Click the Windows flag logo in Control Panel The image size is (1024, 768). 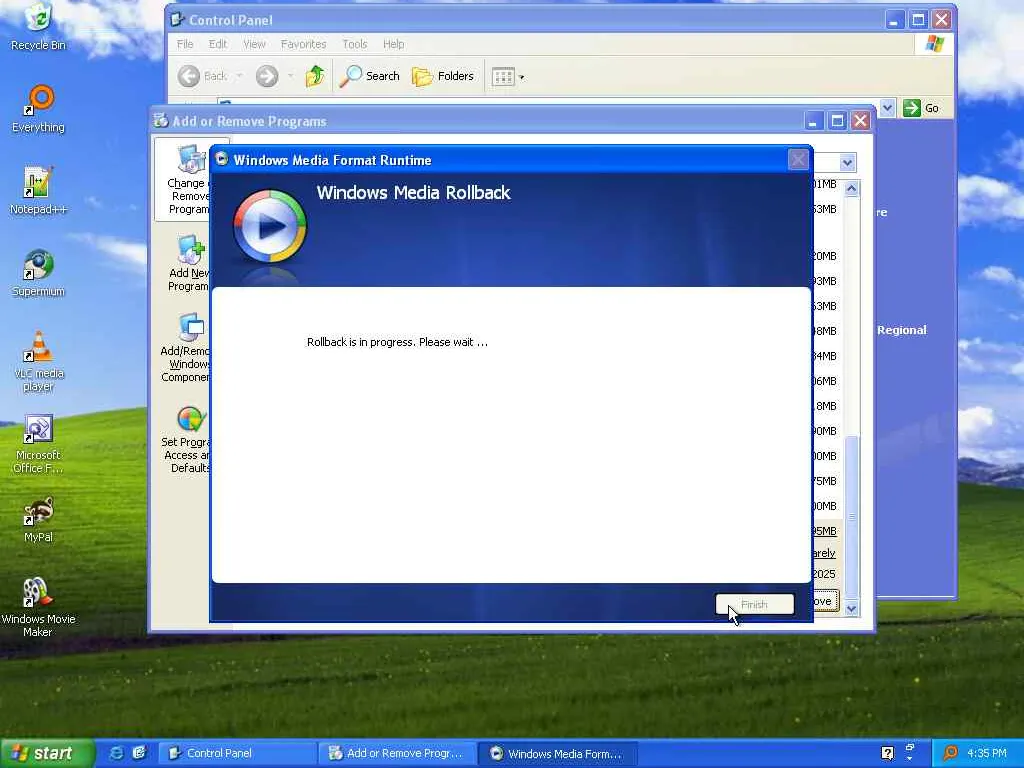point(935,44)
